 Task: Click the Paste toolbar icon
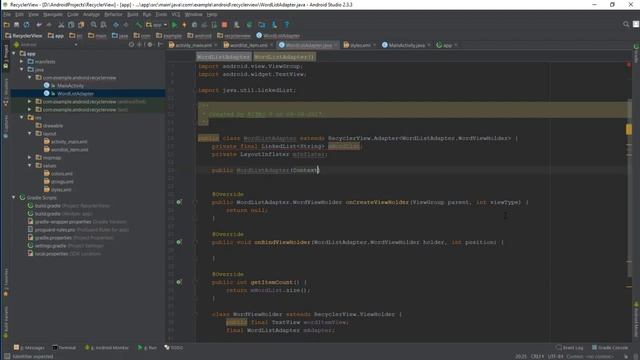(x=81, y=25)
